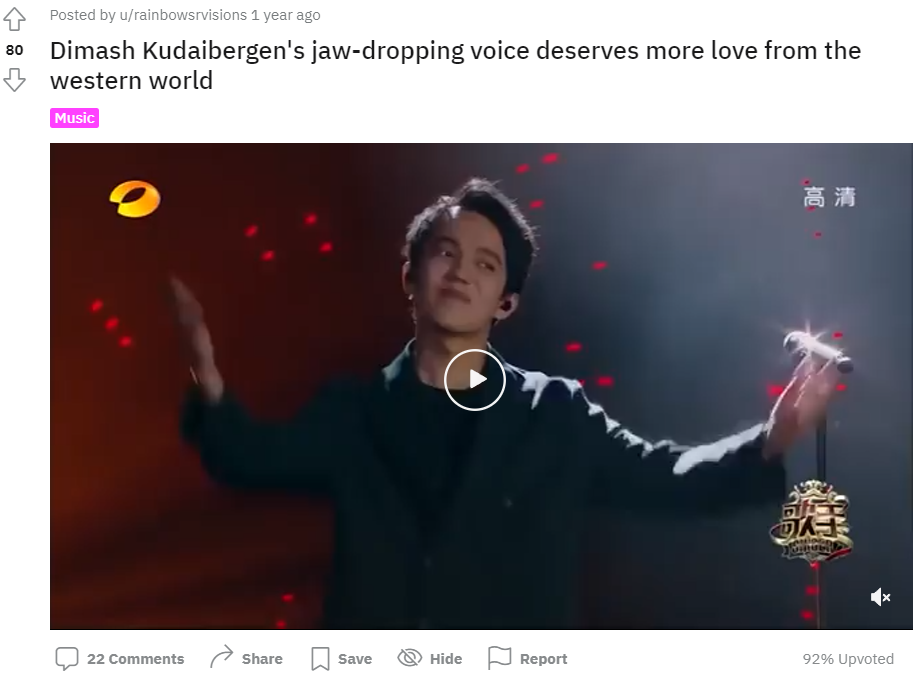Click the Singer show logo in the video
Screen dimensions: 915x677
click(811, 522)
